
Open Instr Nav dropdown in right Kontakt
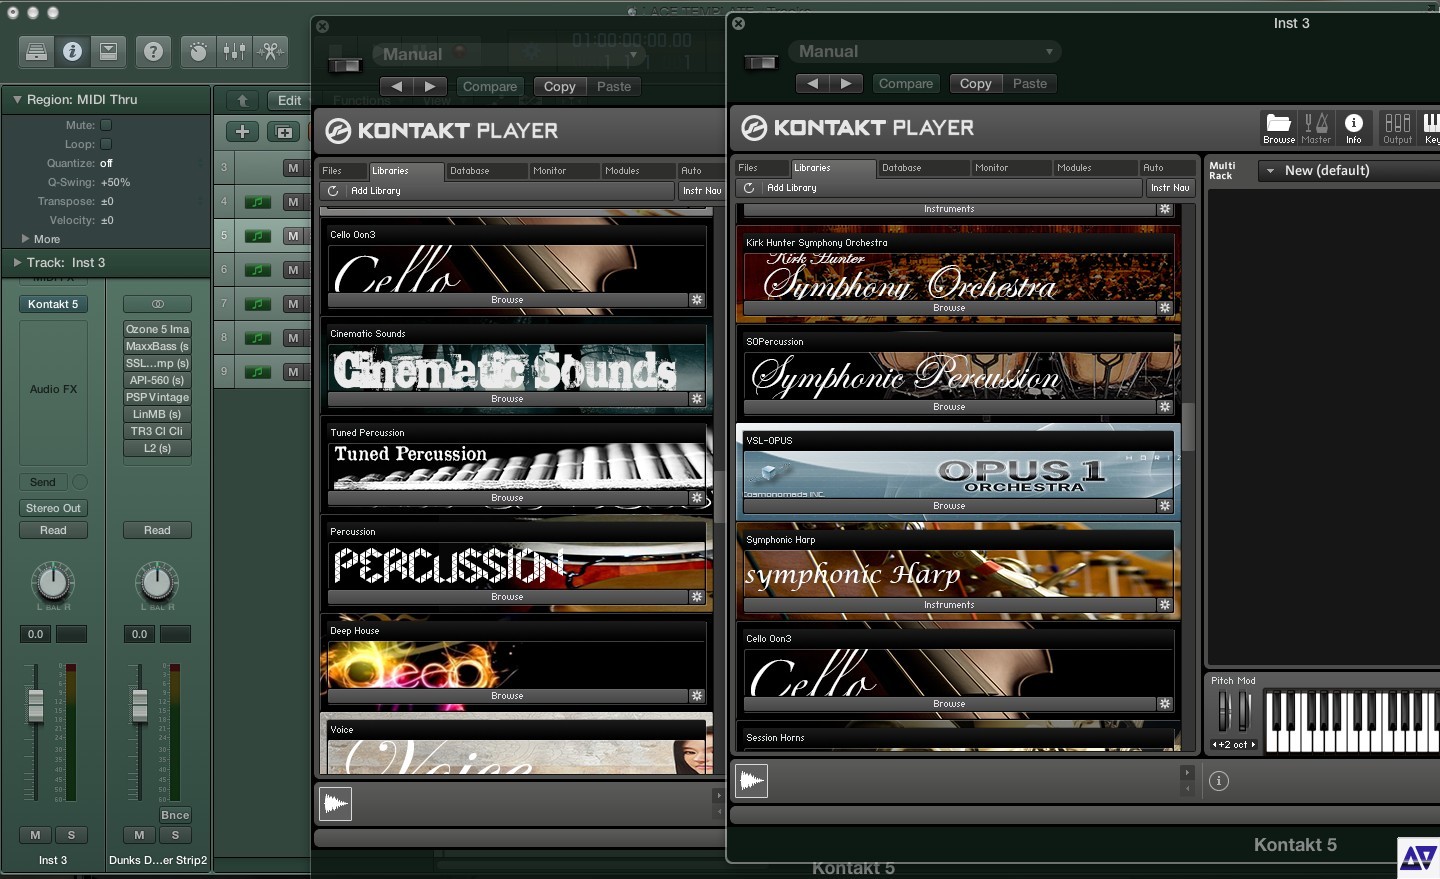[x=1170, y=188]
